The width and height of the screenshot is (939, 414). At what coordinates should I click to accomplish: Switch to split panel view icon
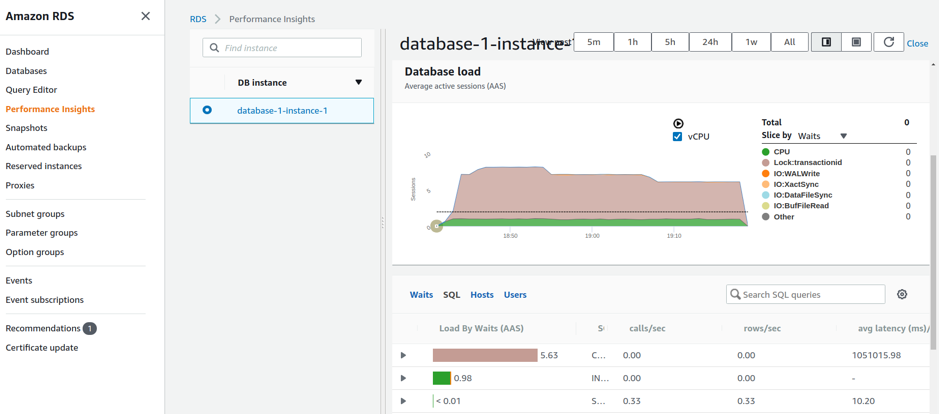(x=826, y=43)
